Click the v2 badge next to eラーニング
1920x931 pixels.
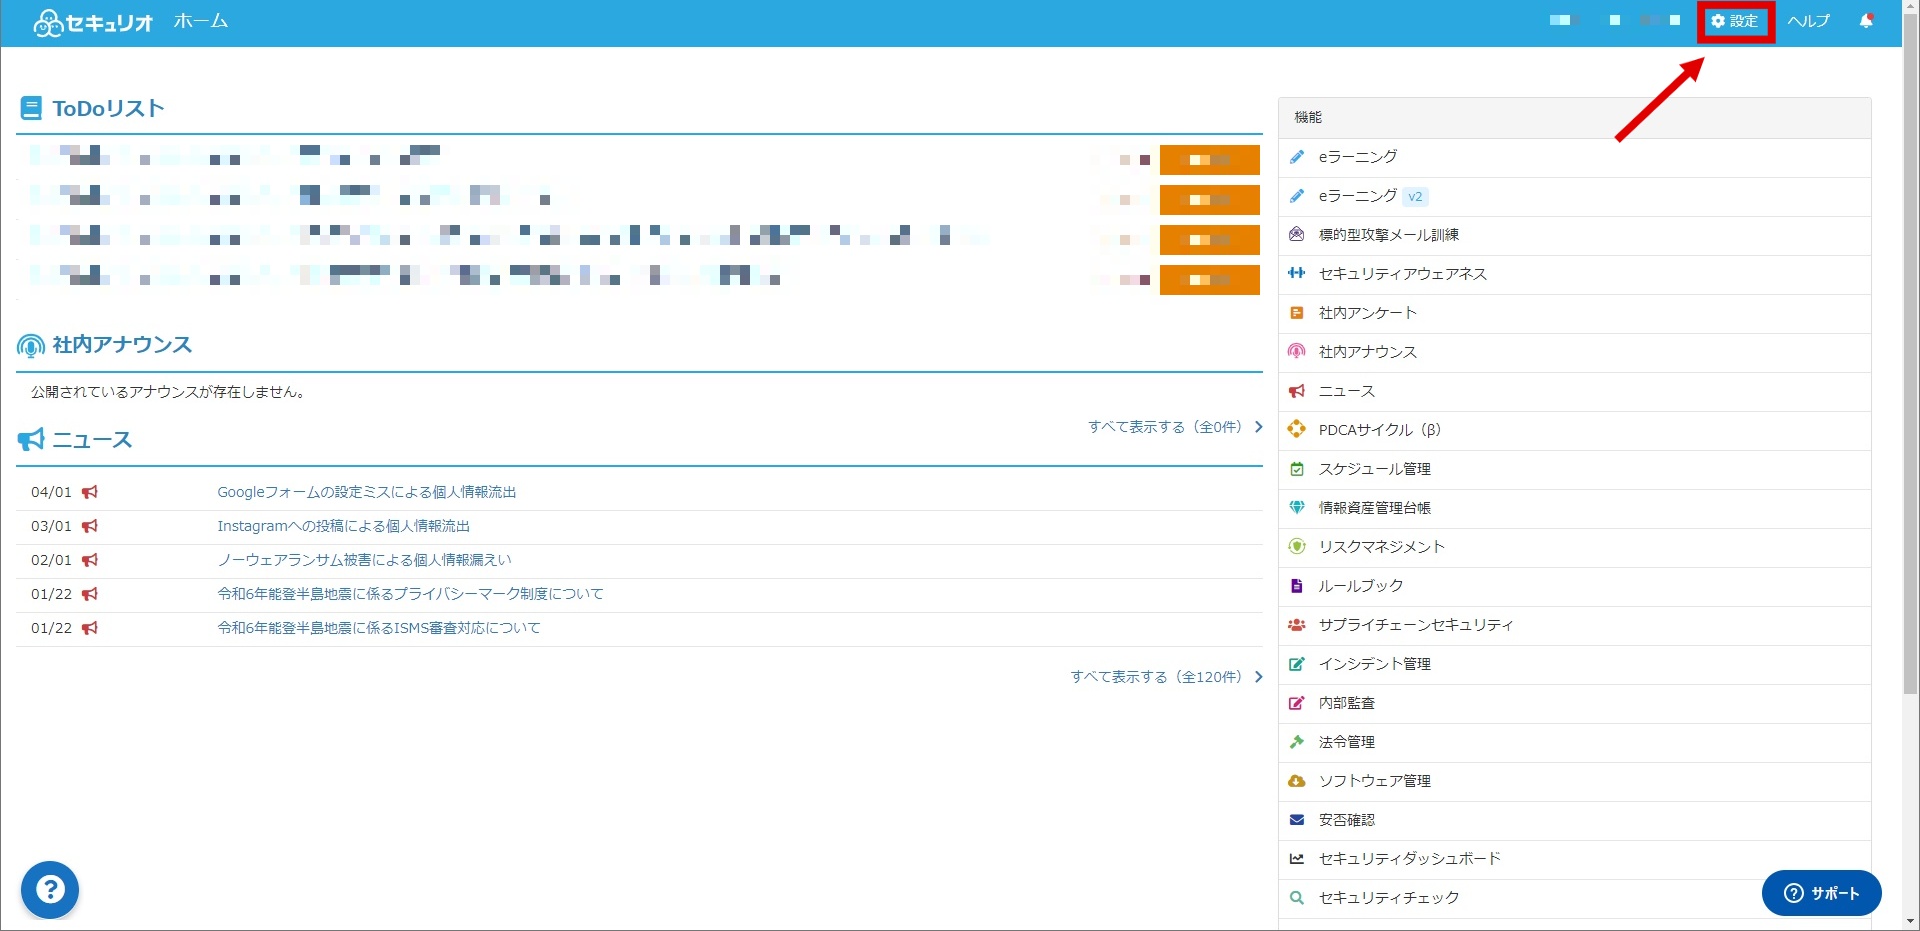tap(1415, 197)
